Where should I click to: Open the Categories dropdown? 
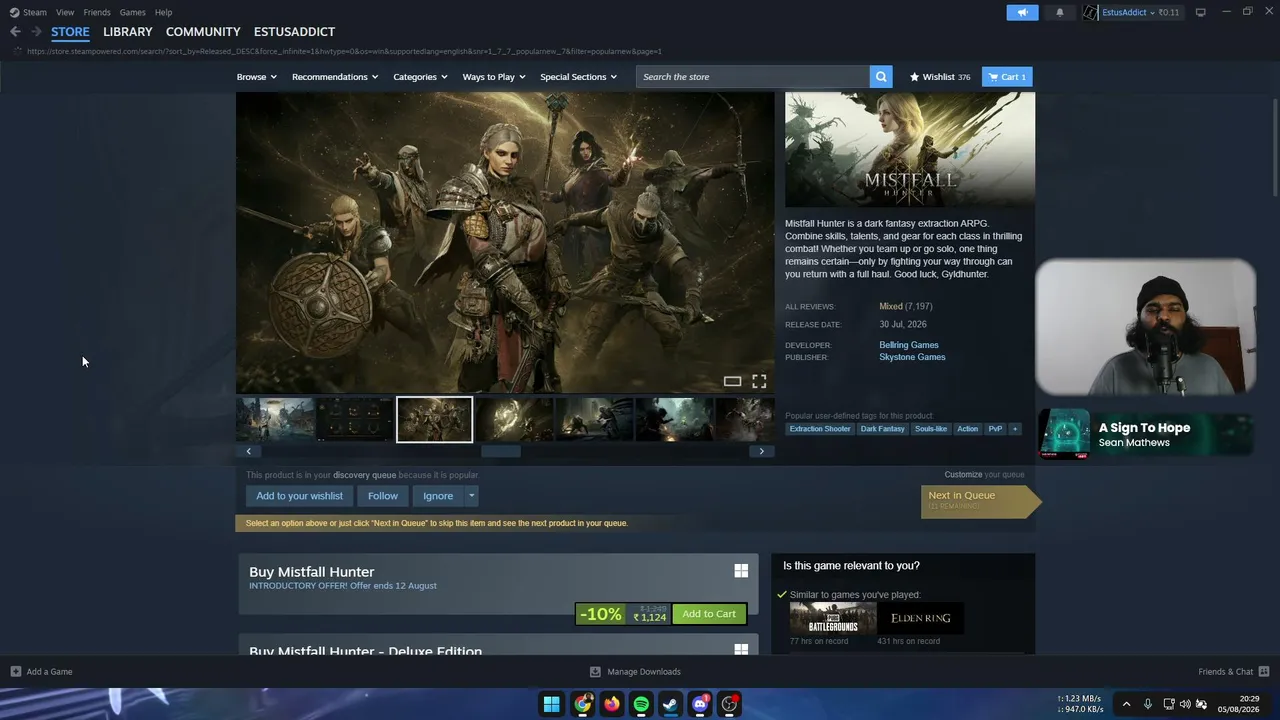[420, 77]
